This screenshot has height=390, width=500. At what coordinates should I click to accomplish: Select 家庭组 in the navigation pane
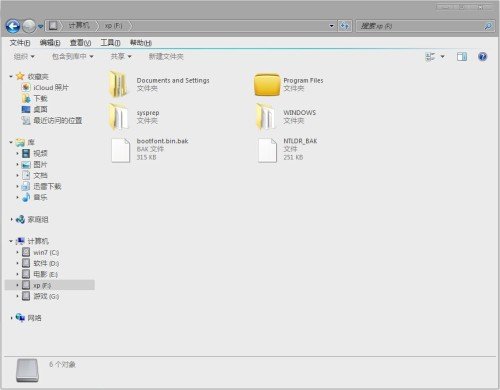coord(38,219)
